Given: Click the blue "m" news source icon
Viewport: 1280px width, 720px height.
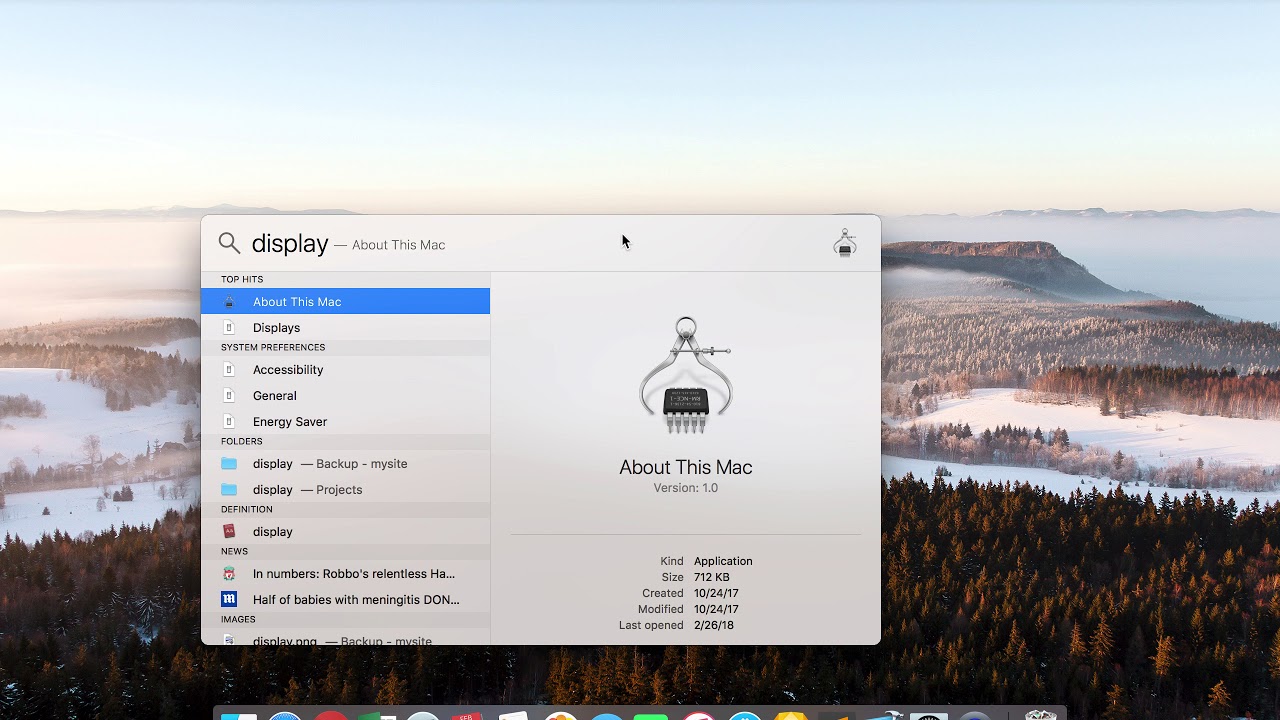Looking at the screenshot, I should pos(229,599).
